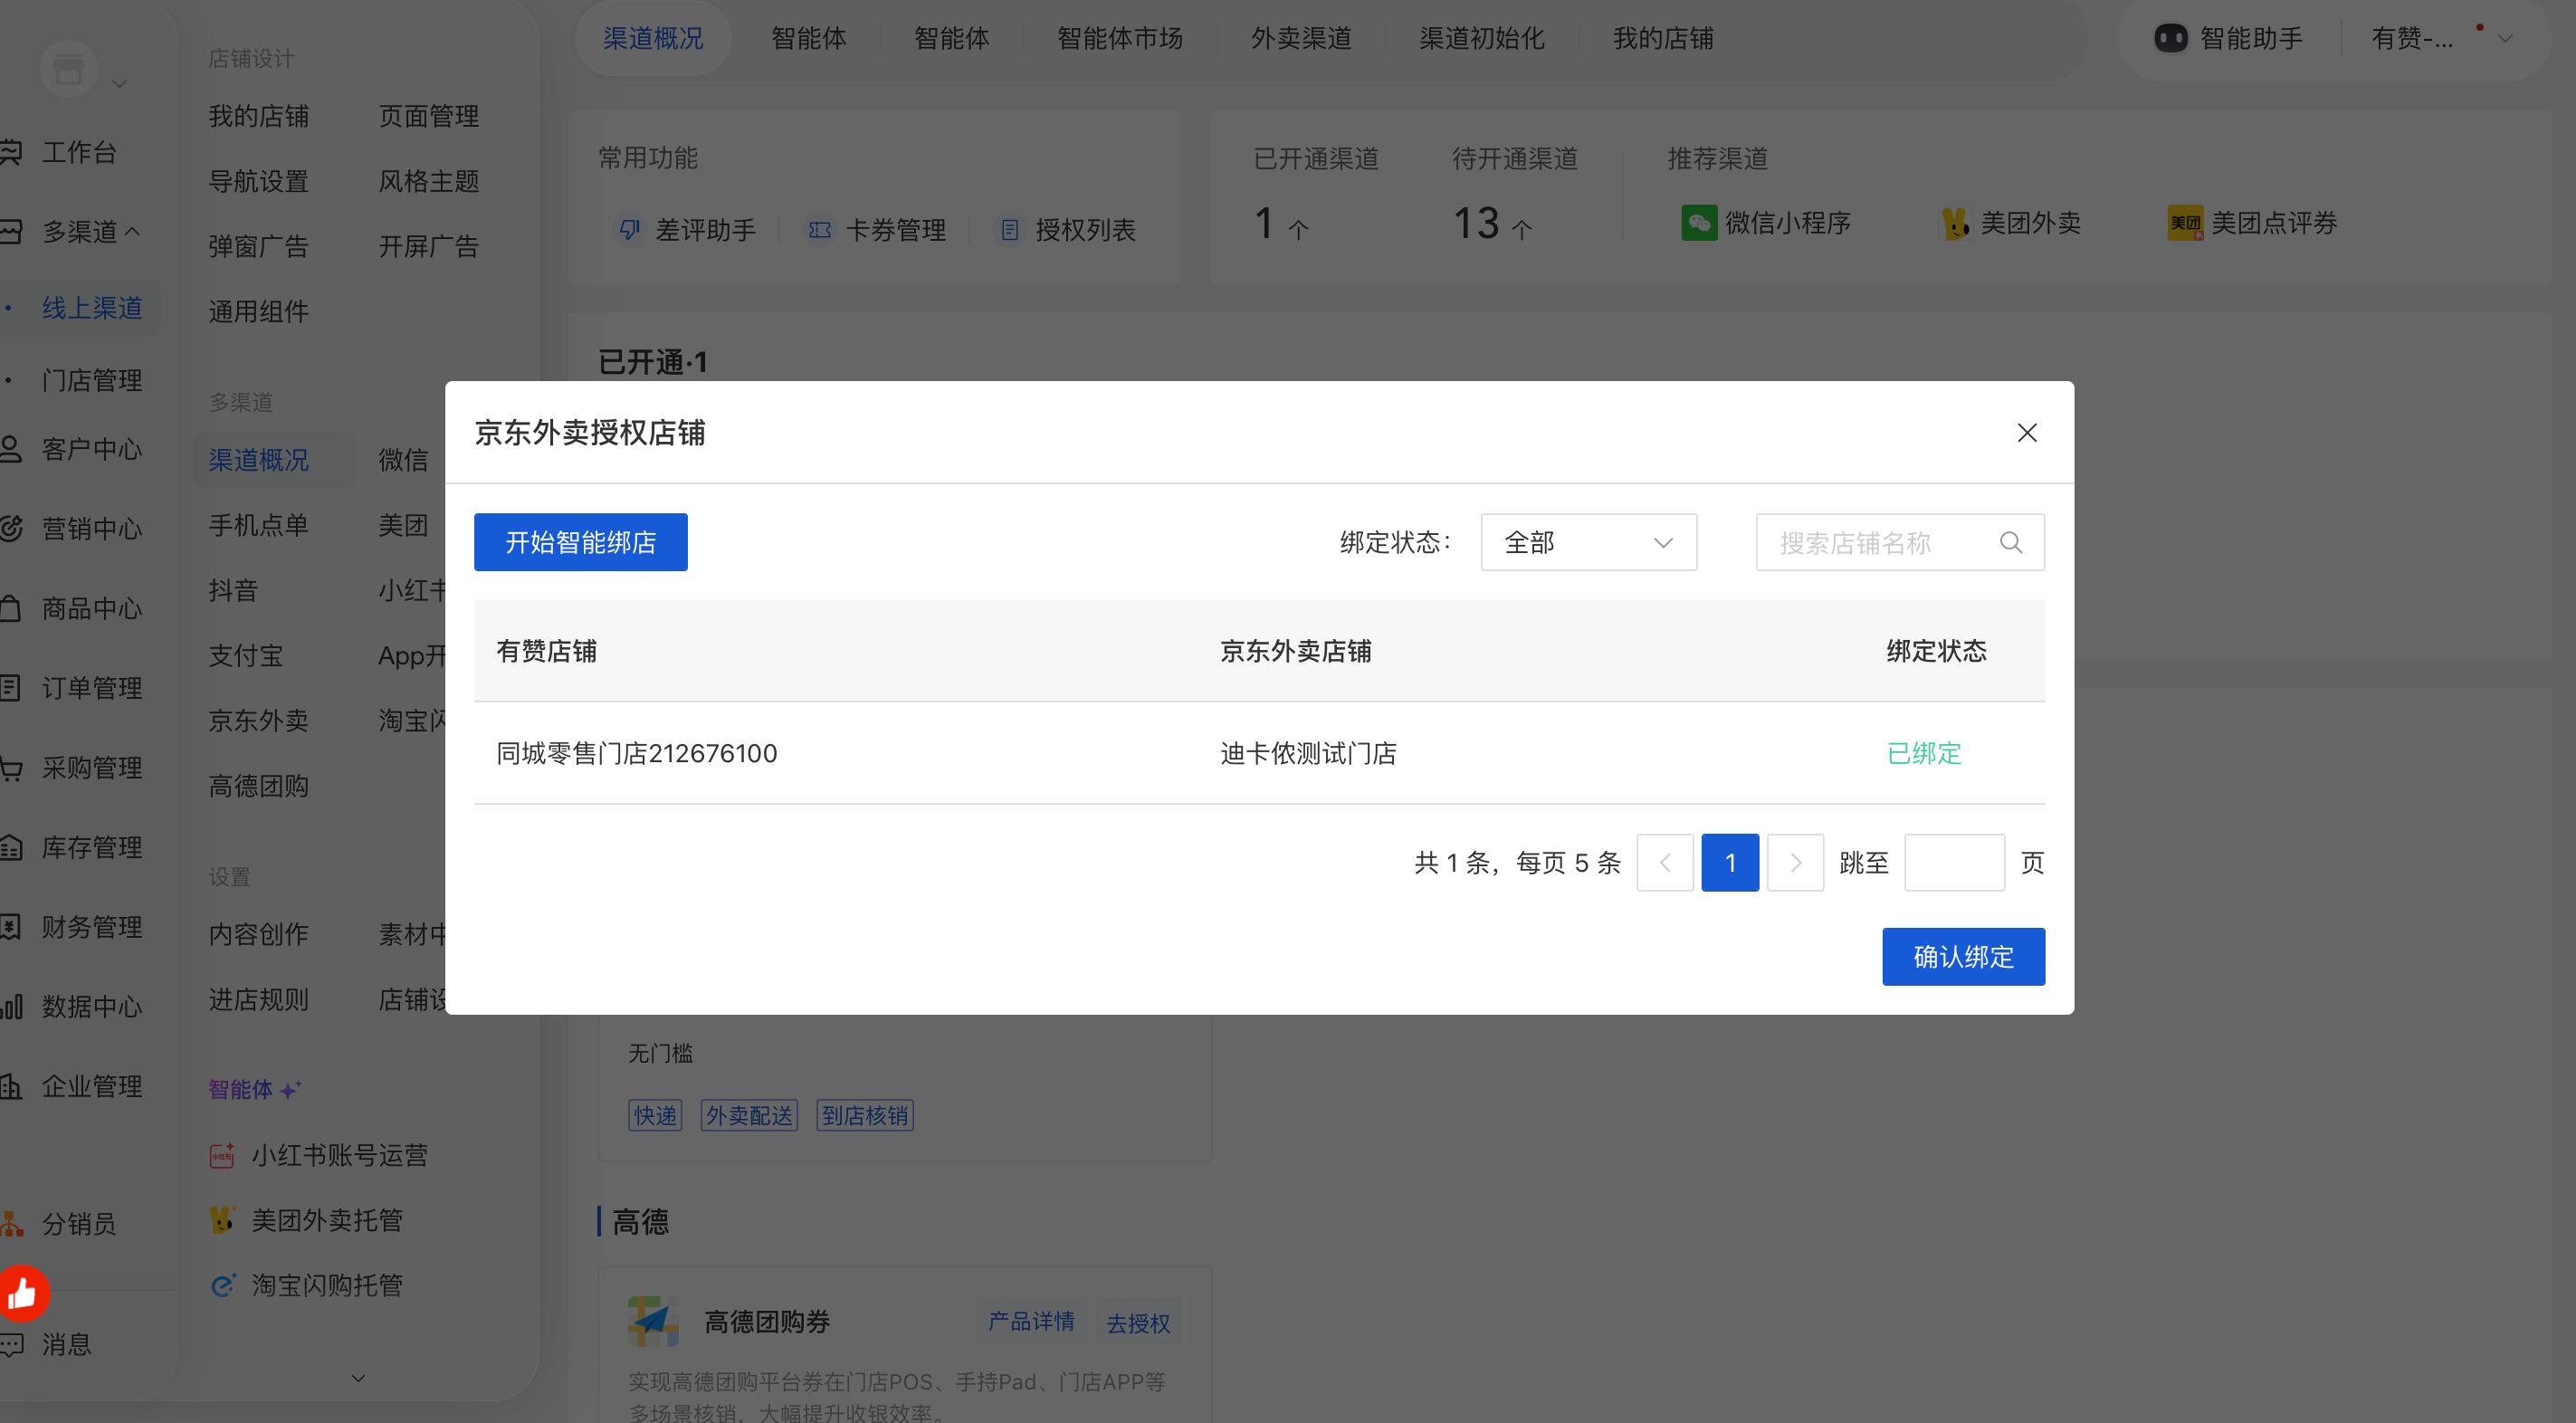The height and width of the screenshot is (1423, 2576).
Task: Open 通用组件 in the submenu
Action: [x=258, y=311]
